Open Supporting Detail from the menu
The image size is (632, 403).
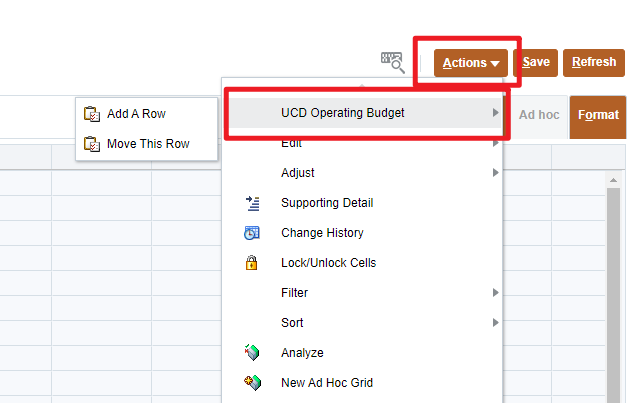(x=327, y=203)
